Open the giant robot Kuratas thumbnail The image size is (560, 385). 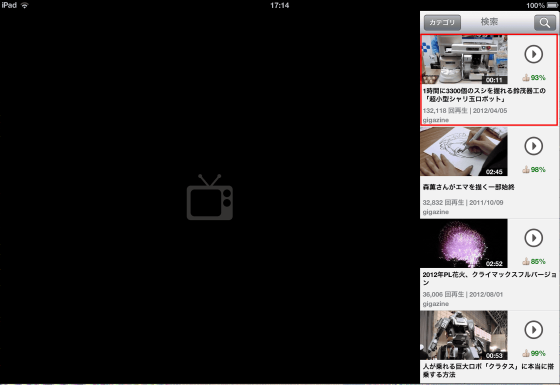click(464, 335)
